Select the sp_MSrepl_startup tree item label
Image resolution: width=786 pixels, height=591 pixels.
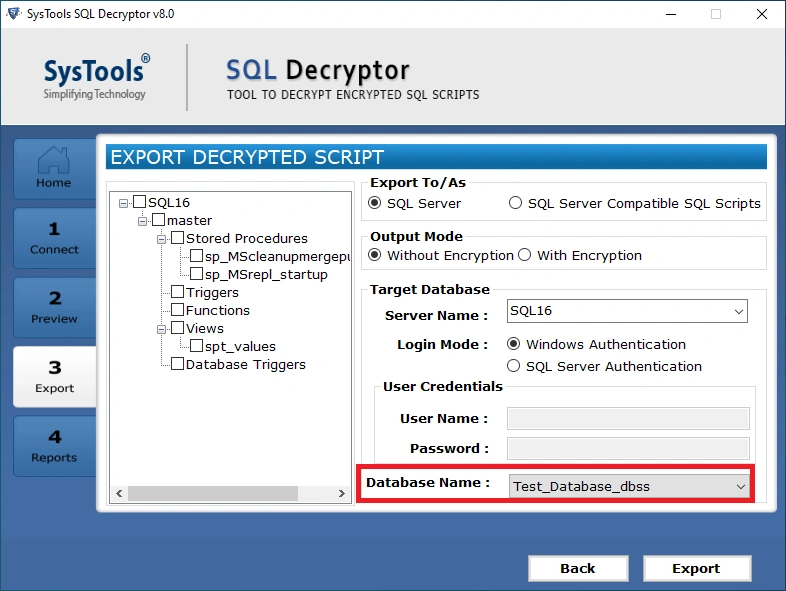pos(266,274)
